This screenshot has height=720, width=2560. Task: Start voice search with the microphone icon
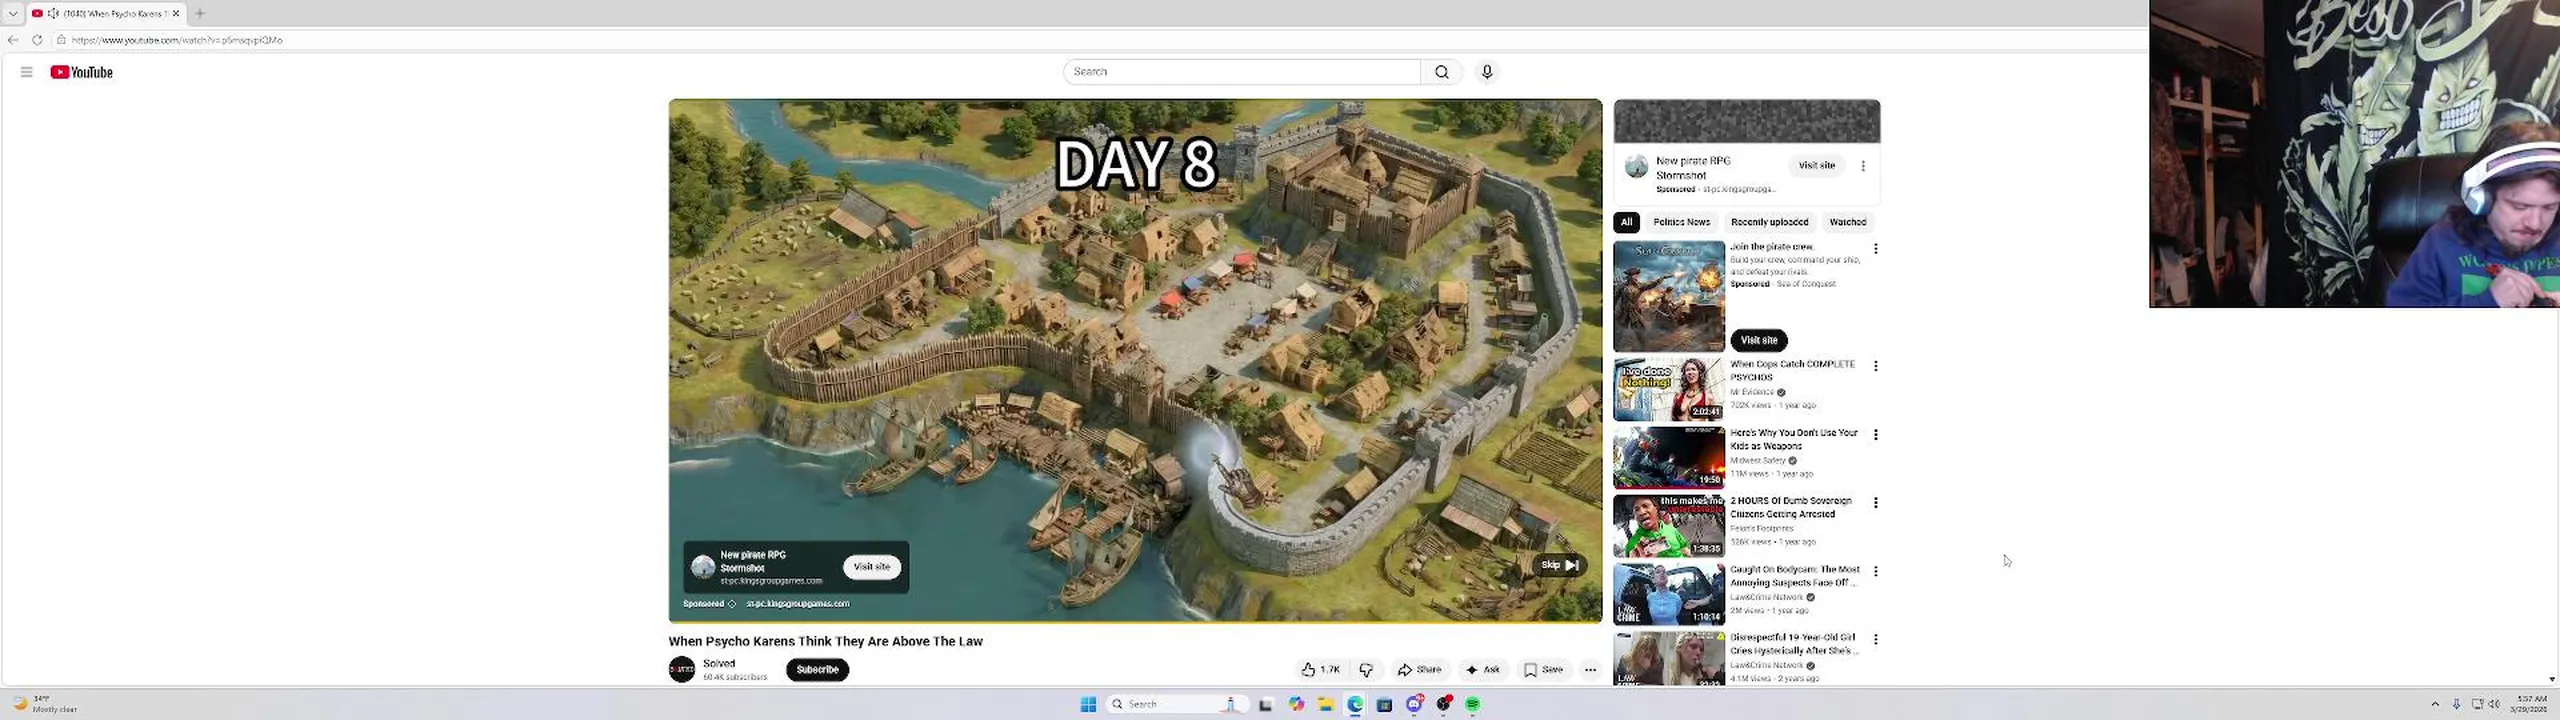coord(1487,72)
